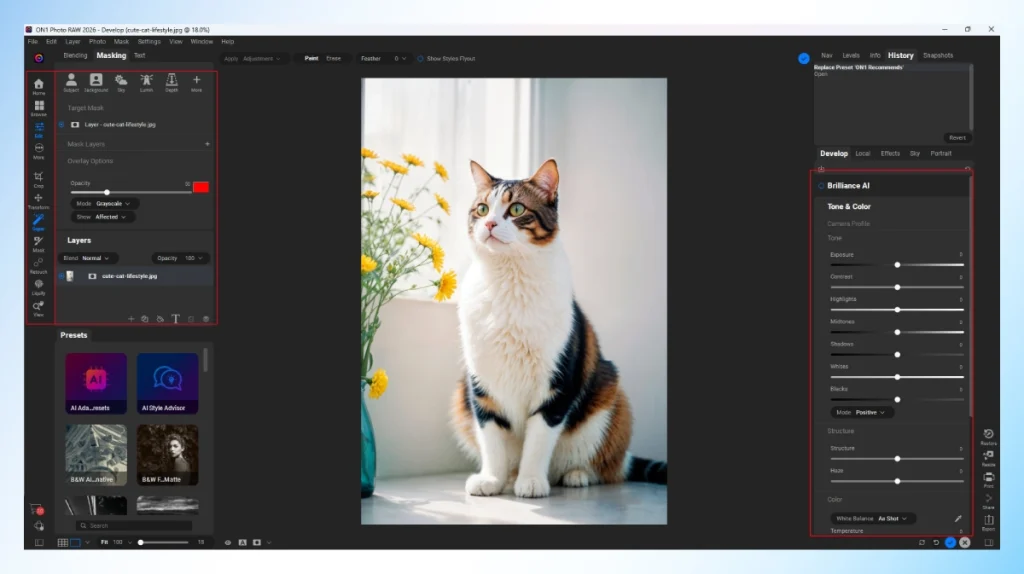1024x574 pixels.
Task: Click the red overlay color swatch
Action: [x=200, y=187]
